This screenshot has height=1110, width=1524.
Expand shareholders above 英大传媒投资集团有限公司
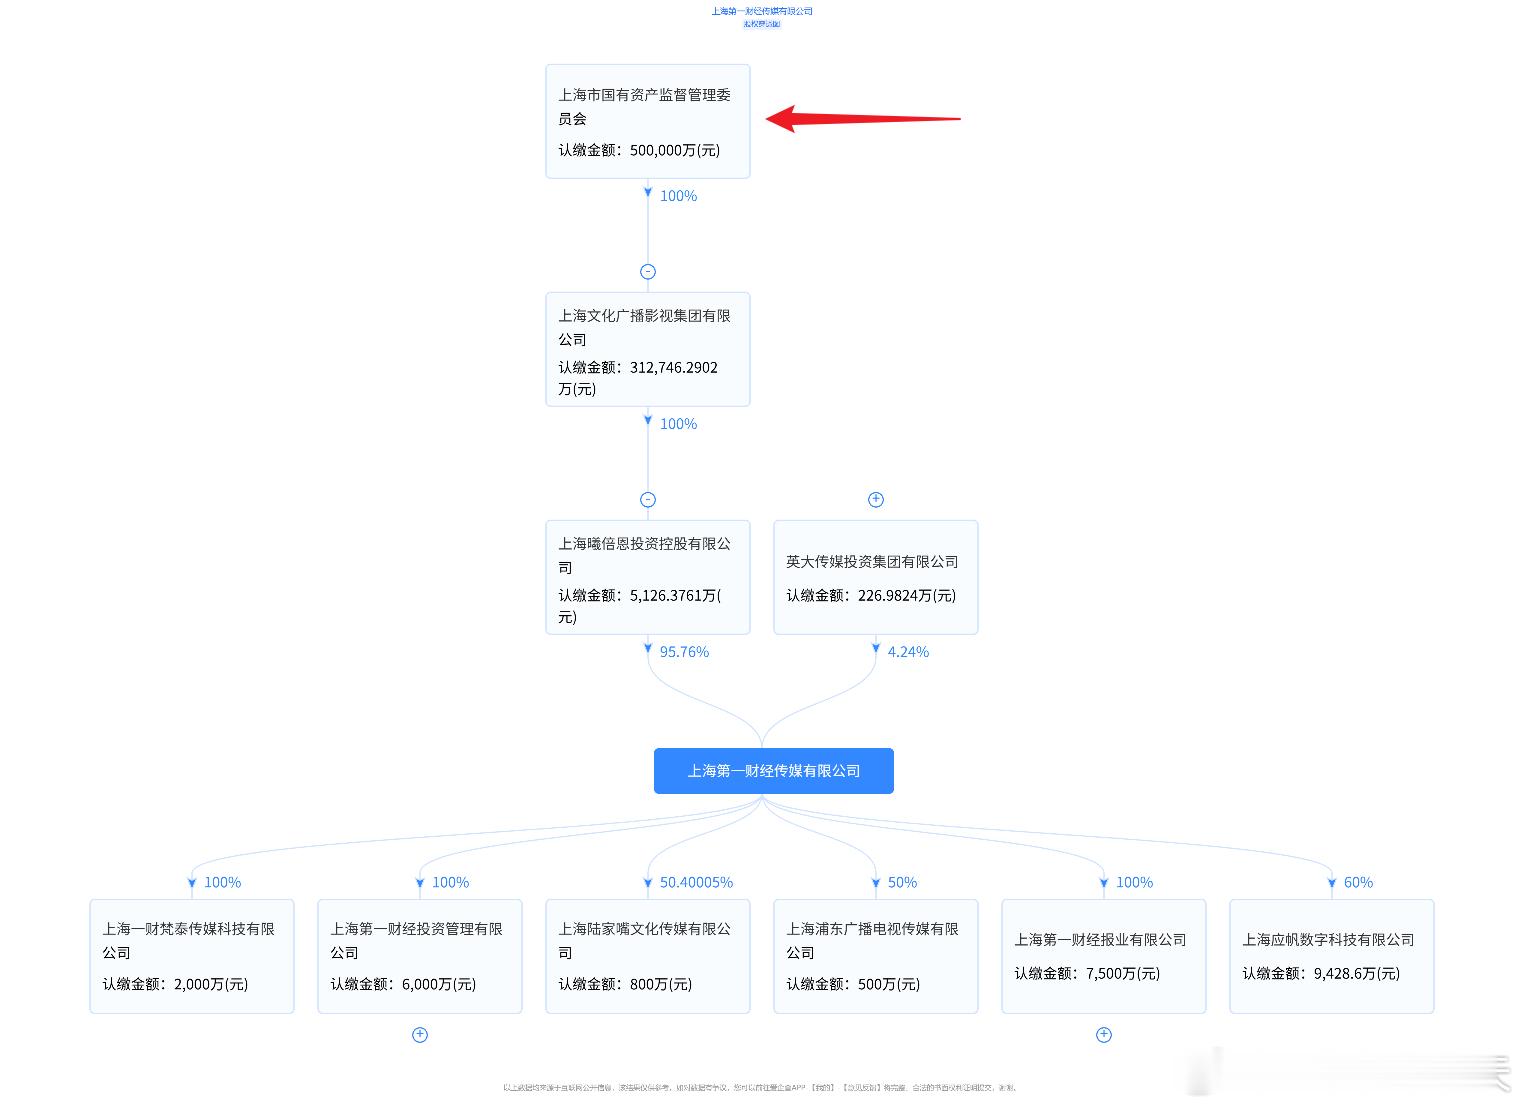[876, 500]
